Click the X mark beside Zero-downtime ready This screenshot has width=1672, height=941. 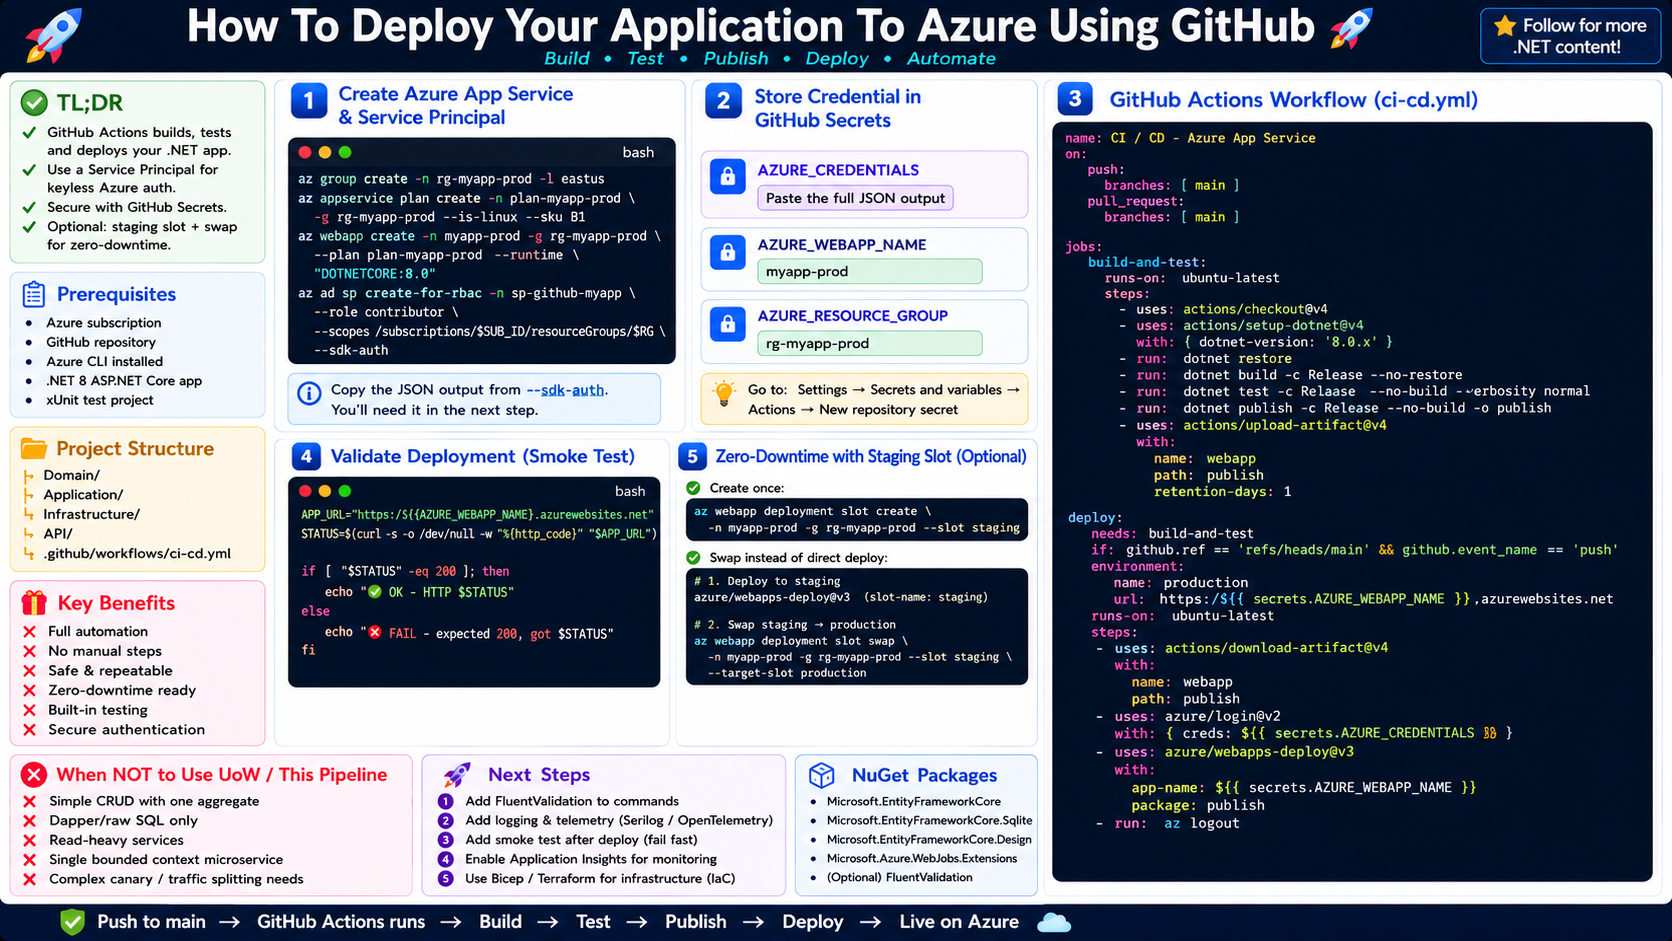click(x=30, y=691)
